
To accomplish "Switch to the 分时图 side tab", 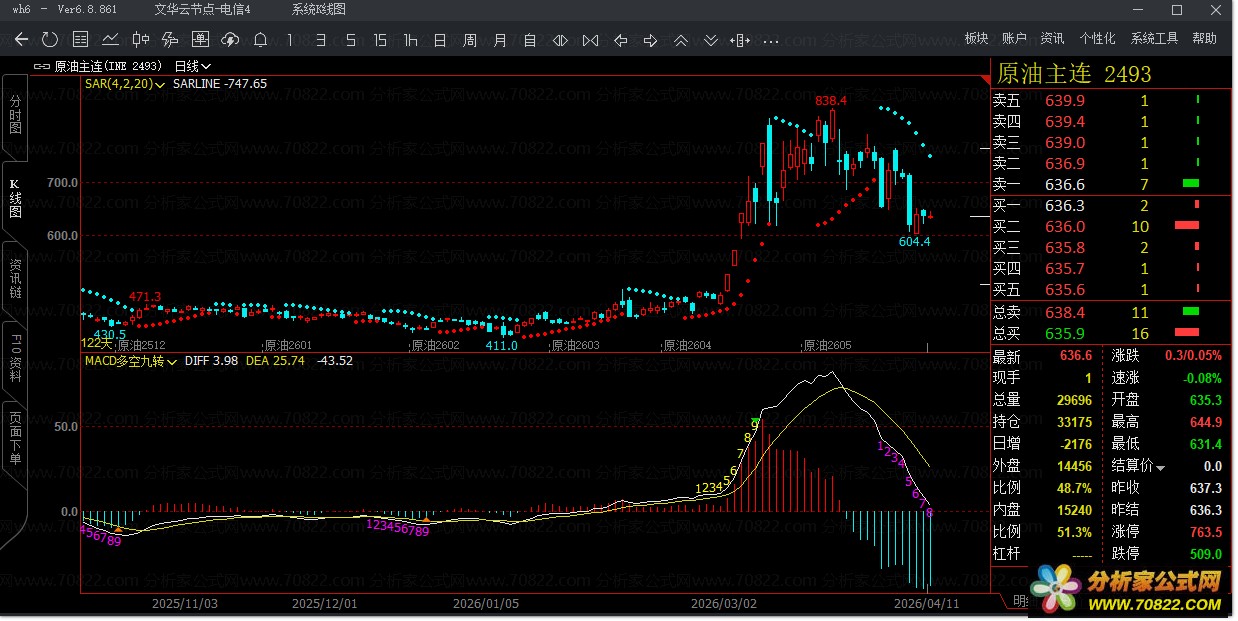I will point(15,115).
